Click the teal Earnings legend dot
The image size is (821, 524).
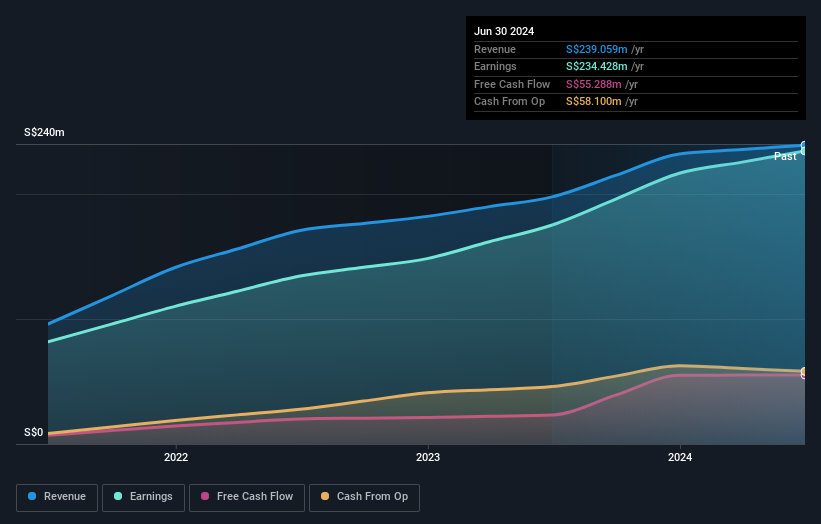tap(118, 496)
